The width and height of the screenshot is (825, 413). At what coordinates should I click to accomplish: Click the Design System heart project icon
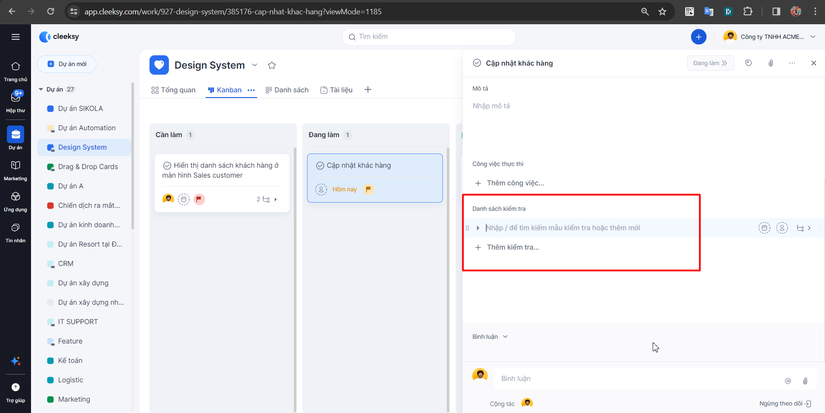coord(159,65)
